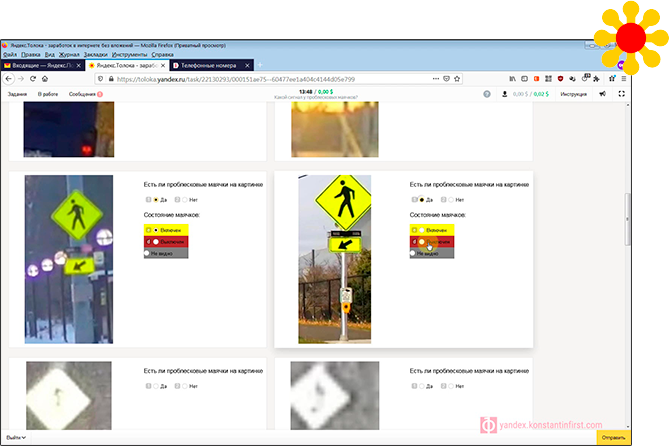Click the red uBlock shield extension
This screenshot has height=446, width=672.
(x=560, y=79)
